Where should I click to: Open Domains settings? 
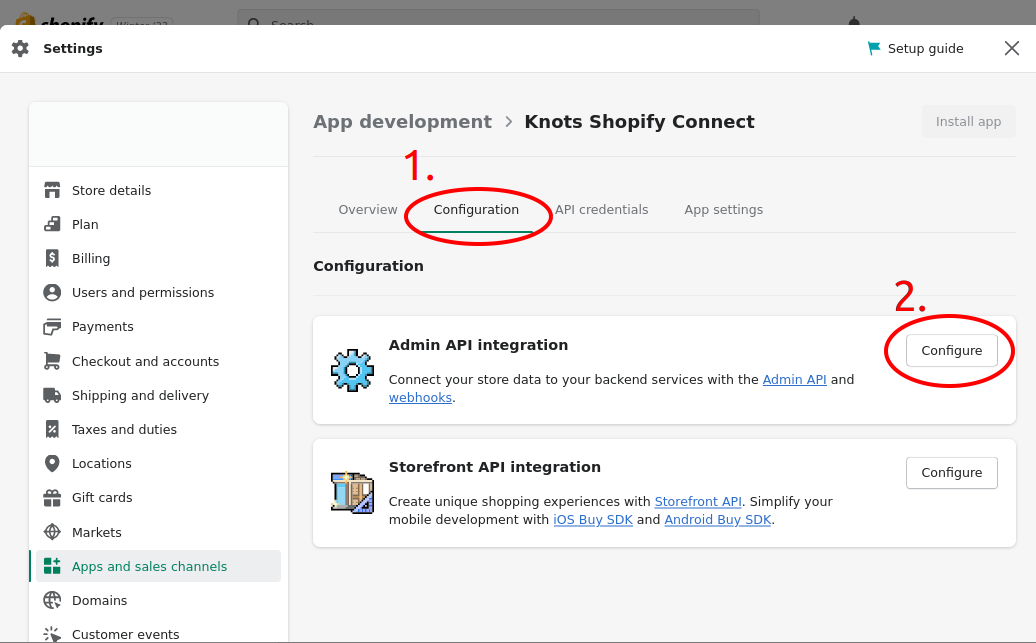coord(159,600)
